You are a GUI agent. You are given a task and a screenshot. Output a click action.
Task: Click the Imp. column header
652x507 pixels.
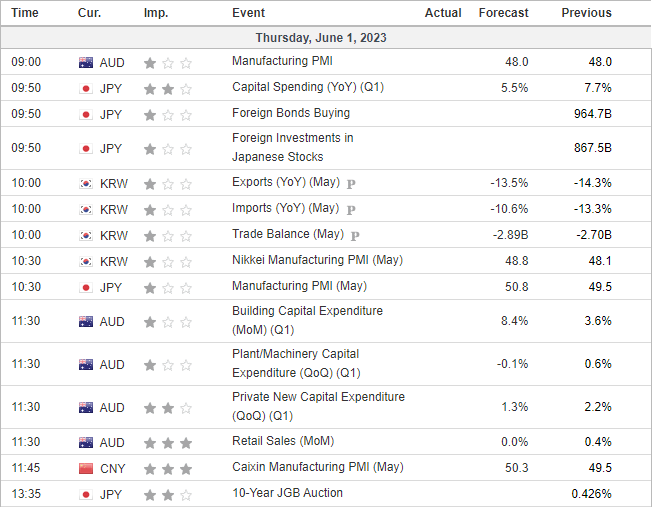[156, 13]
